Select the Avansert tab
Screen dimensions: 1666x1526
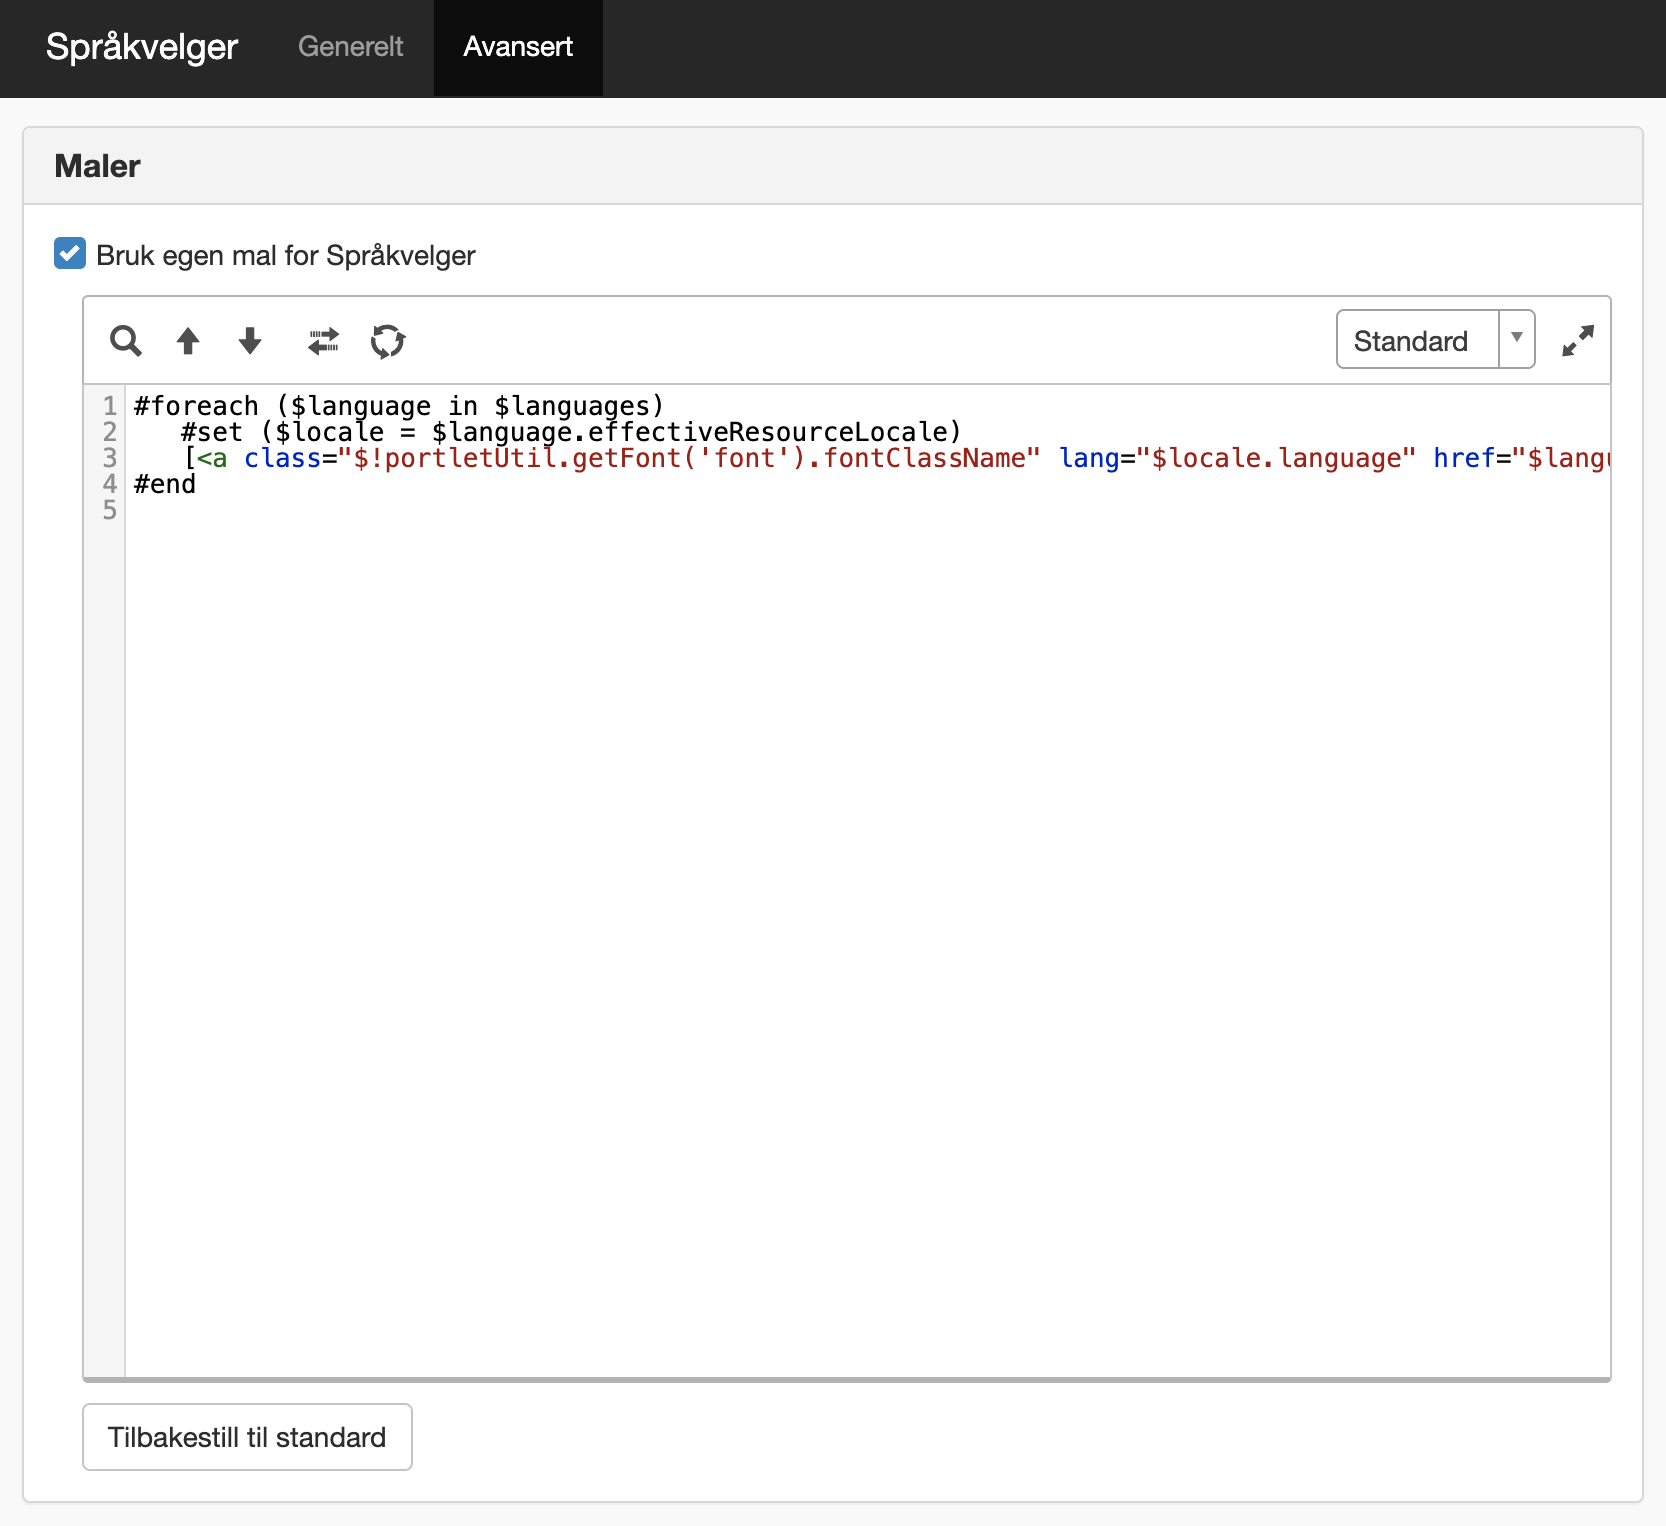coord(518,47)
